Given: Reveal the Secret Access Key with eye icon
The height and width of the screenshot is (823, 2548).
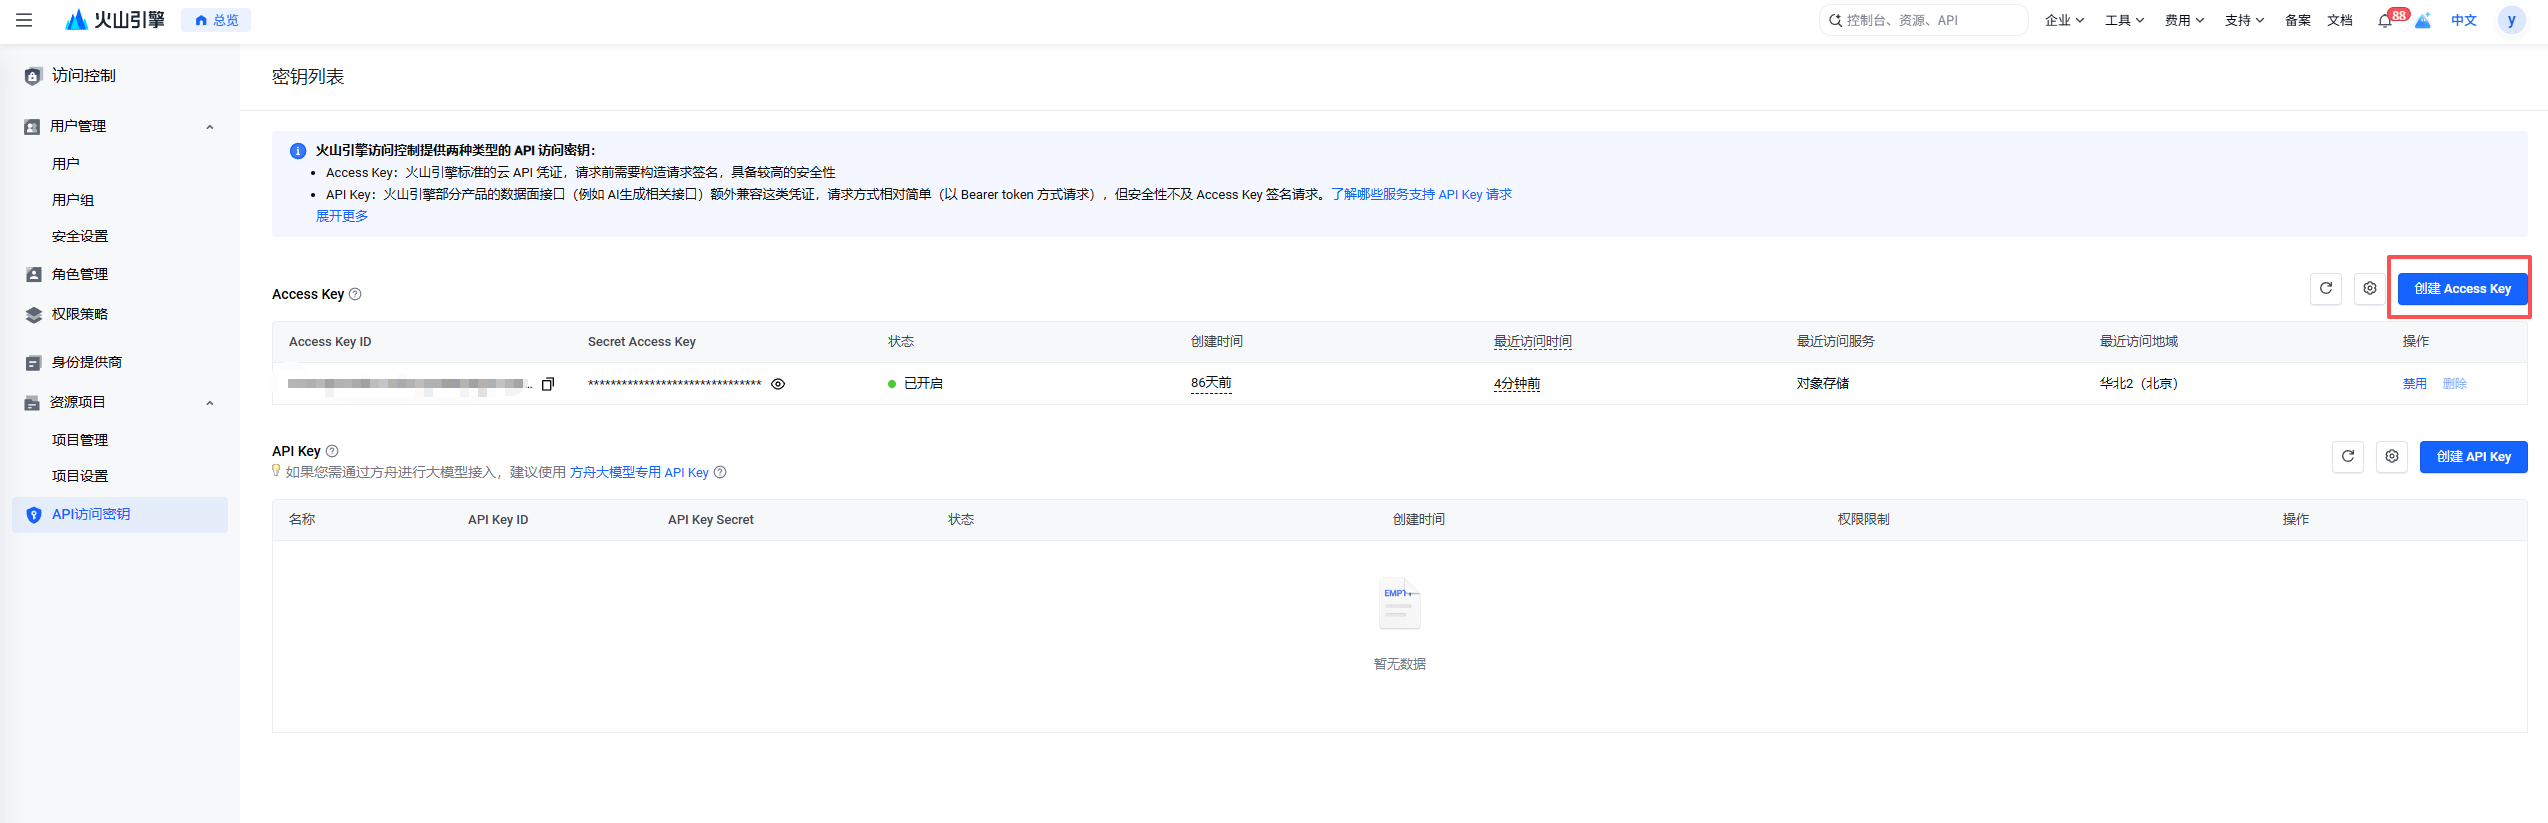Looking at the screenshot, I should [778, 384].
